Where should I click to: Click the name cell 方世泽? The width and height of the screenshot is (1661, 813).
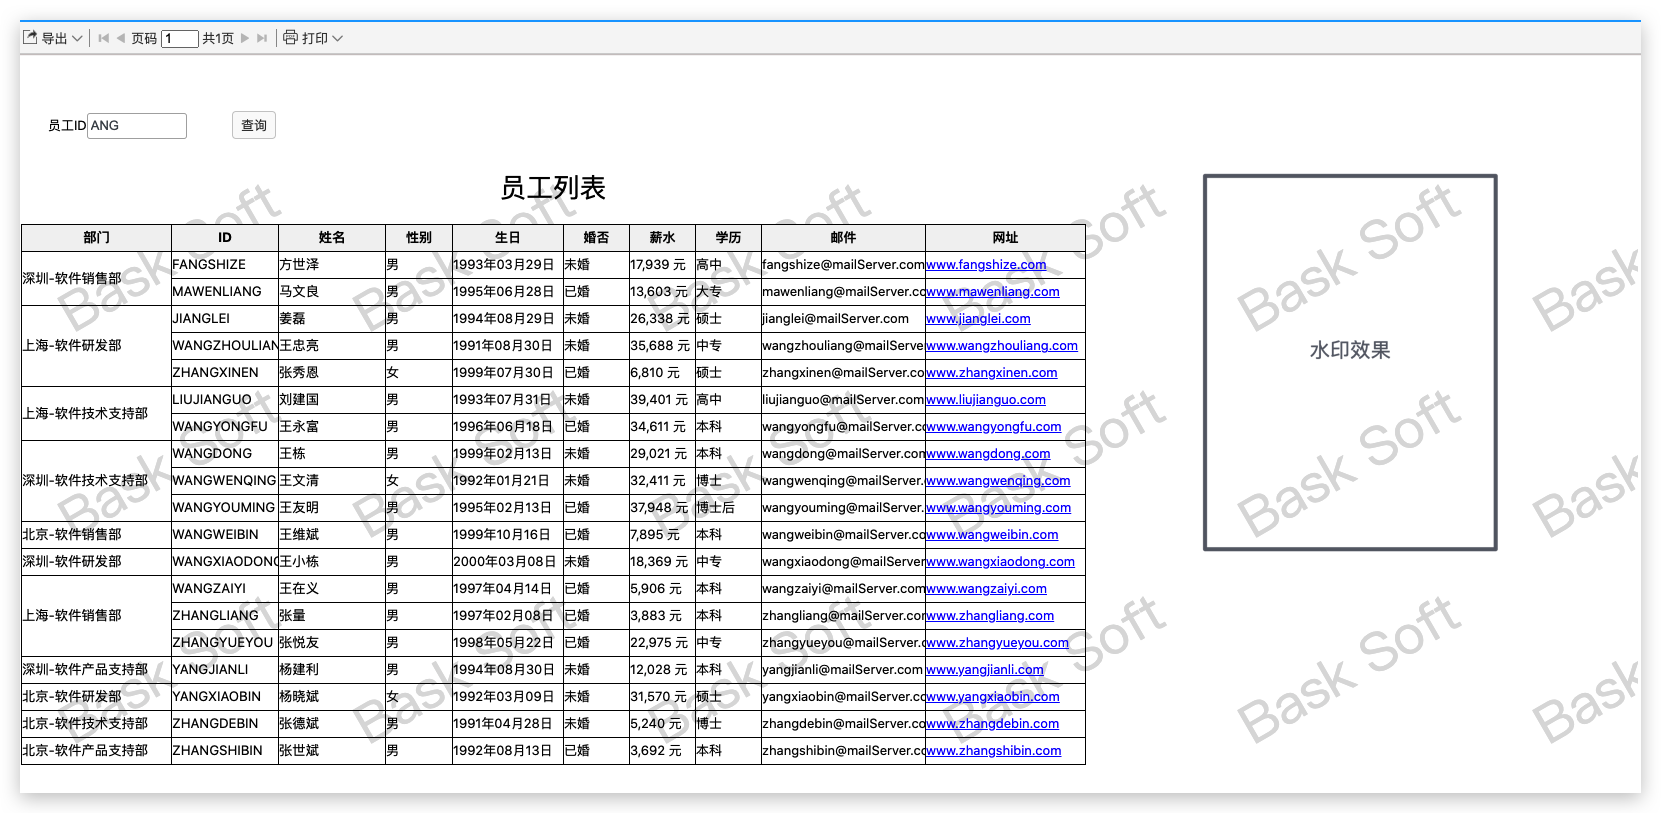[x=332, y=265]
